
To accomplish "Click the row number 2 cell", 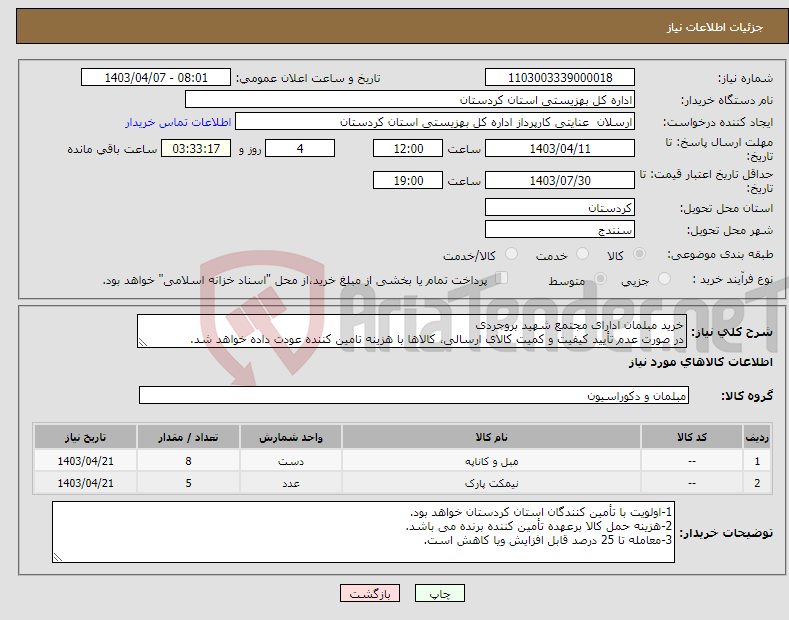I will [757, 483].
